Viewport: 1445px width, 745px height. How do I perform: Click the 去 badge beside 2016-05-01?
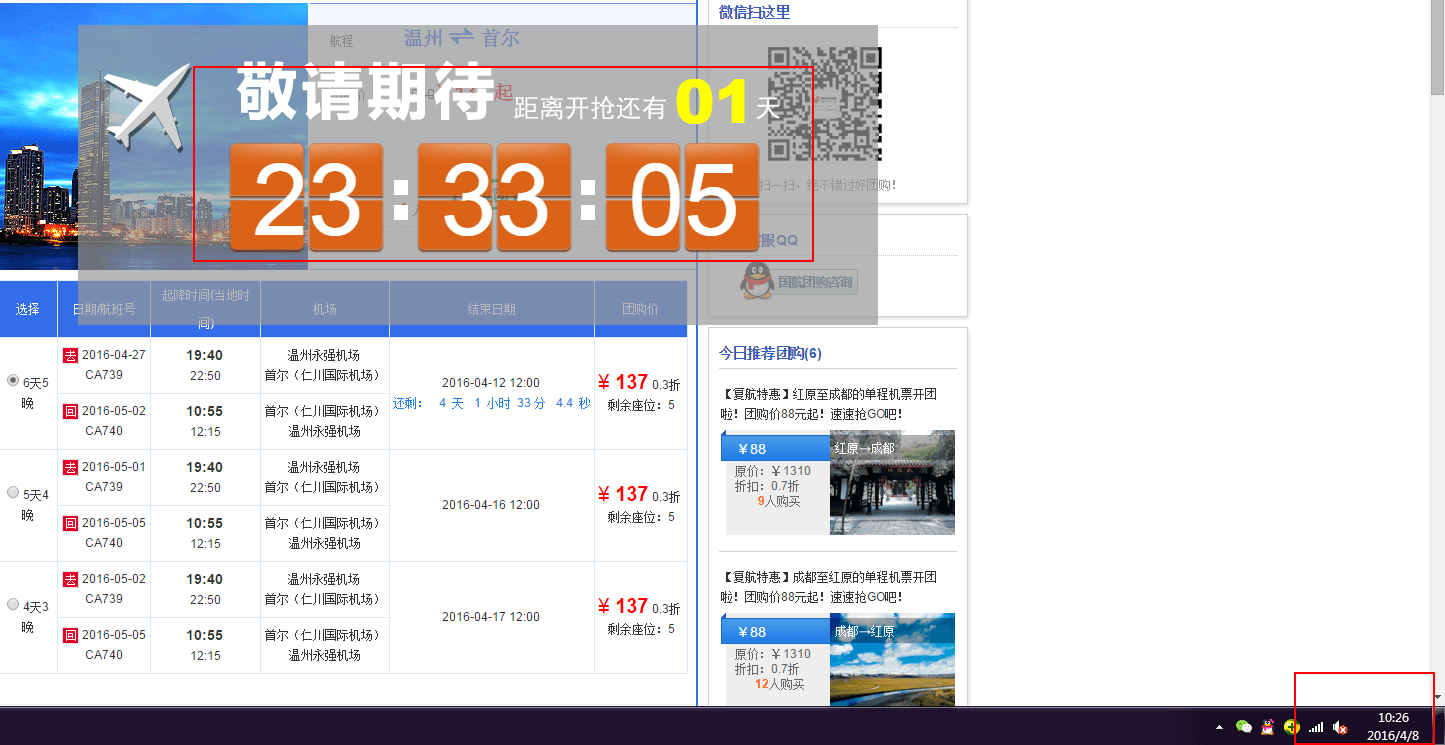(x=70, y=467)
